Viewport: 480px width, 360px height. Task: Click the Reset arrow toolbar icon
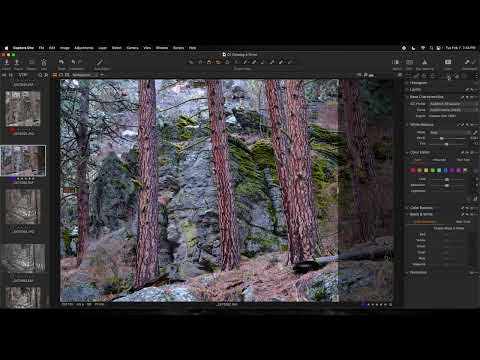(61, 62)
